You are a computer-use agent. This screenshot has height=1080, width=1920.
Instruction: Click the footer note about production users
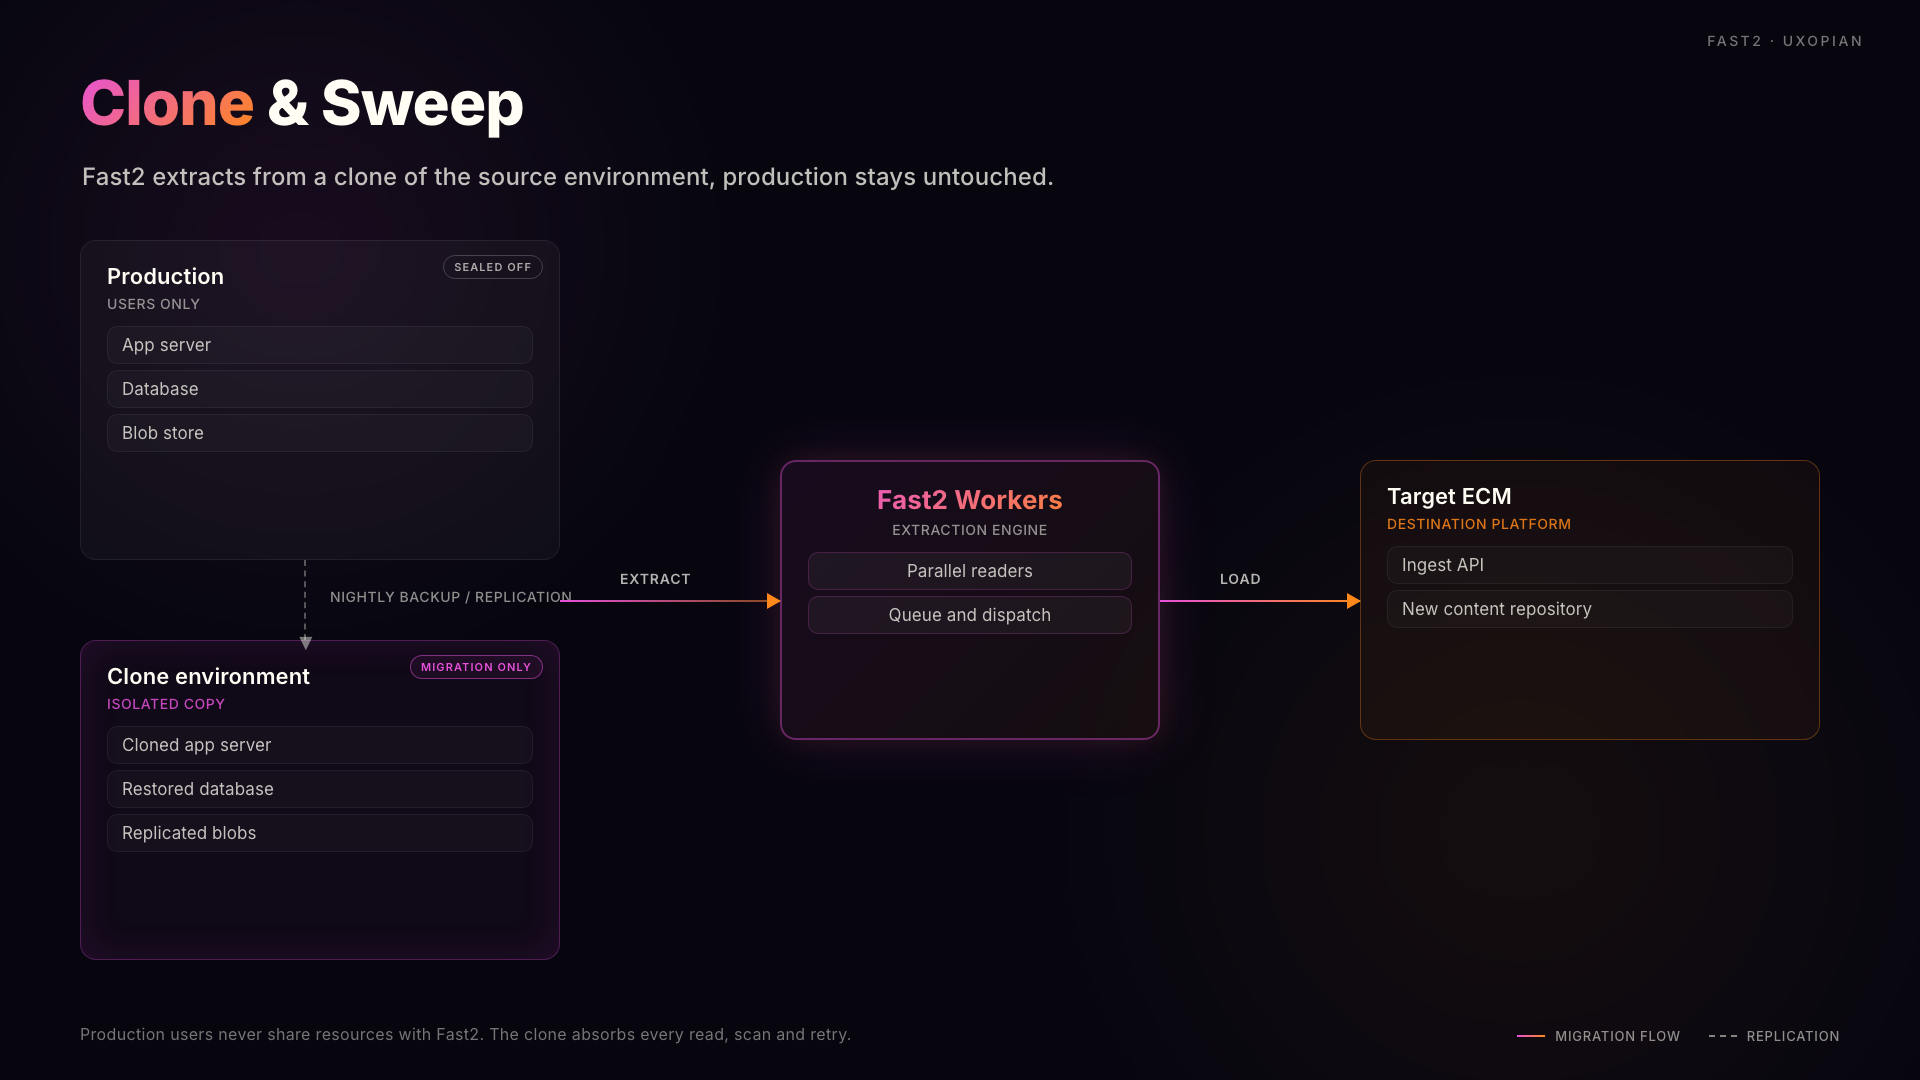tap(465, 1034)
